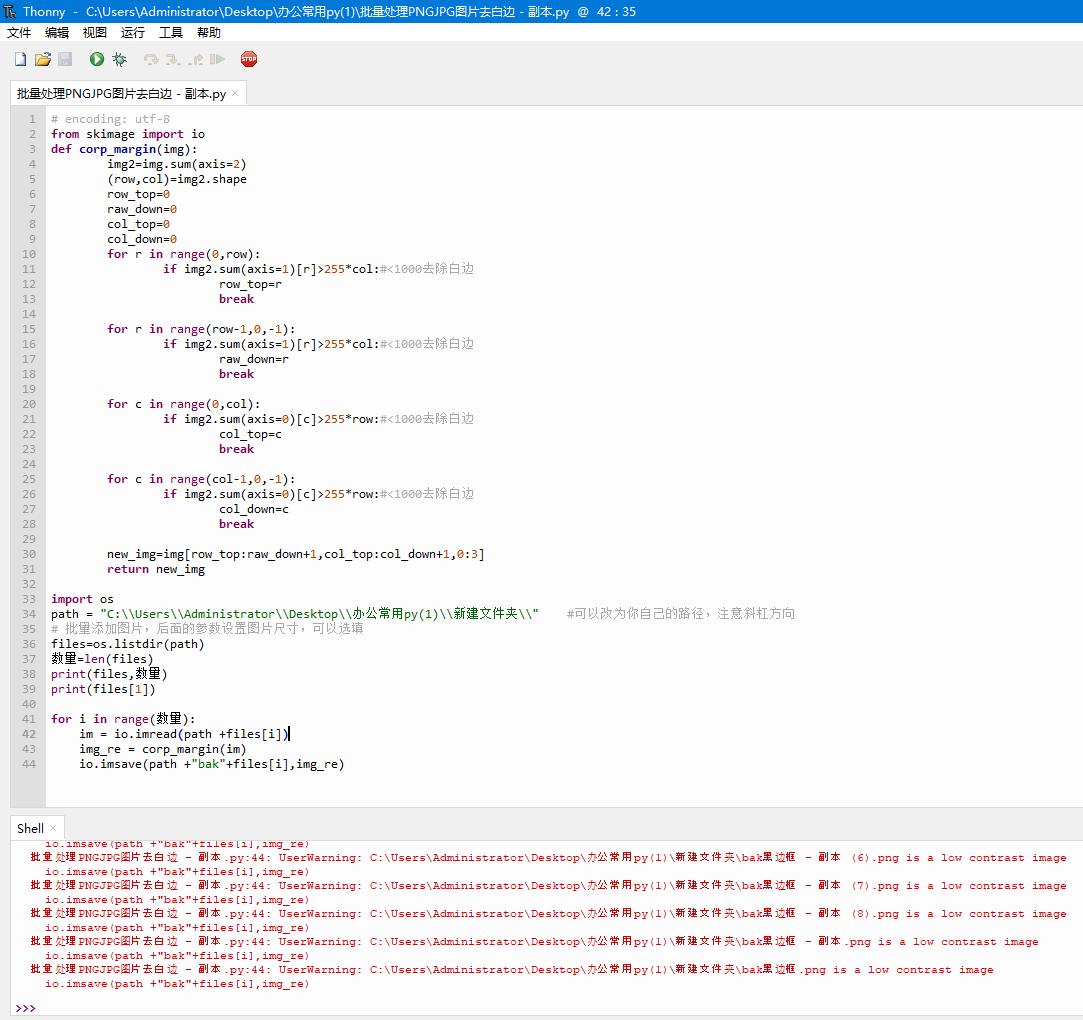This screenshot has width=1083, height=1020.
Task: Create a new file
Action: 19,59
